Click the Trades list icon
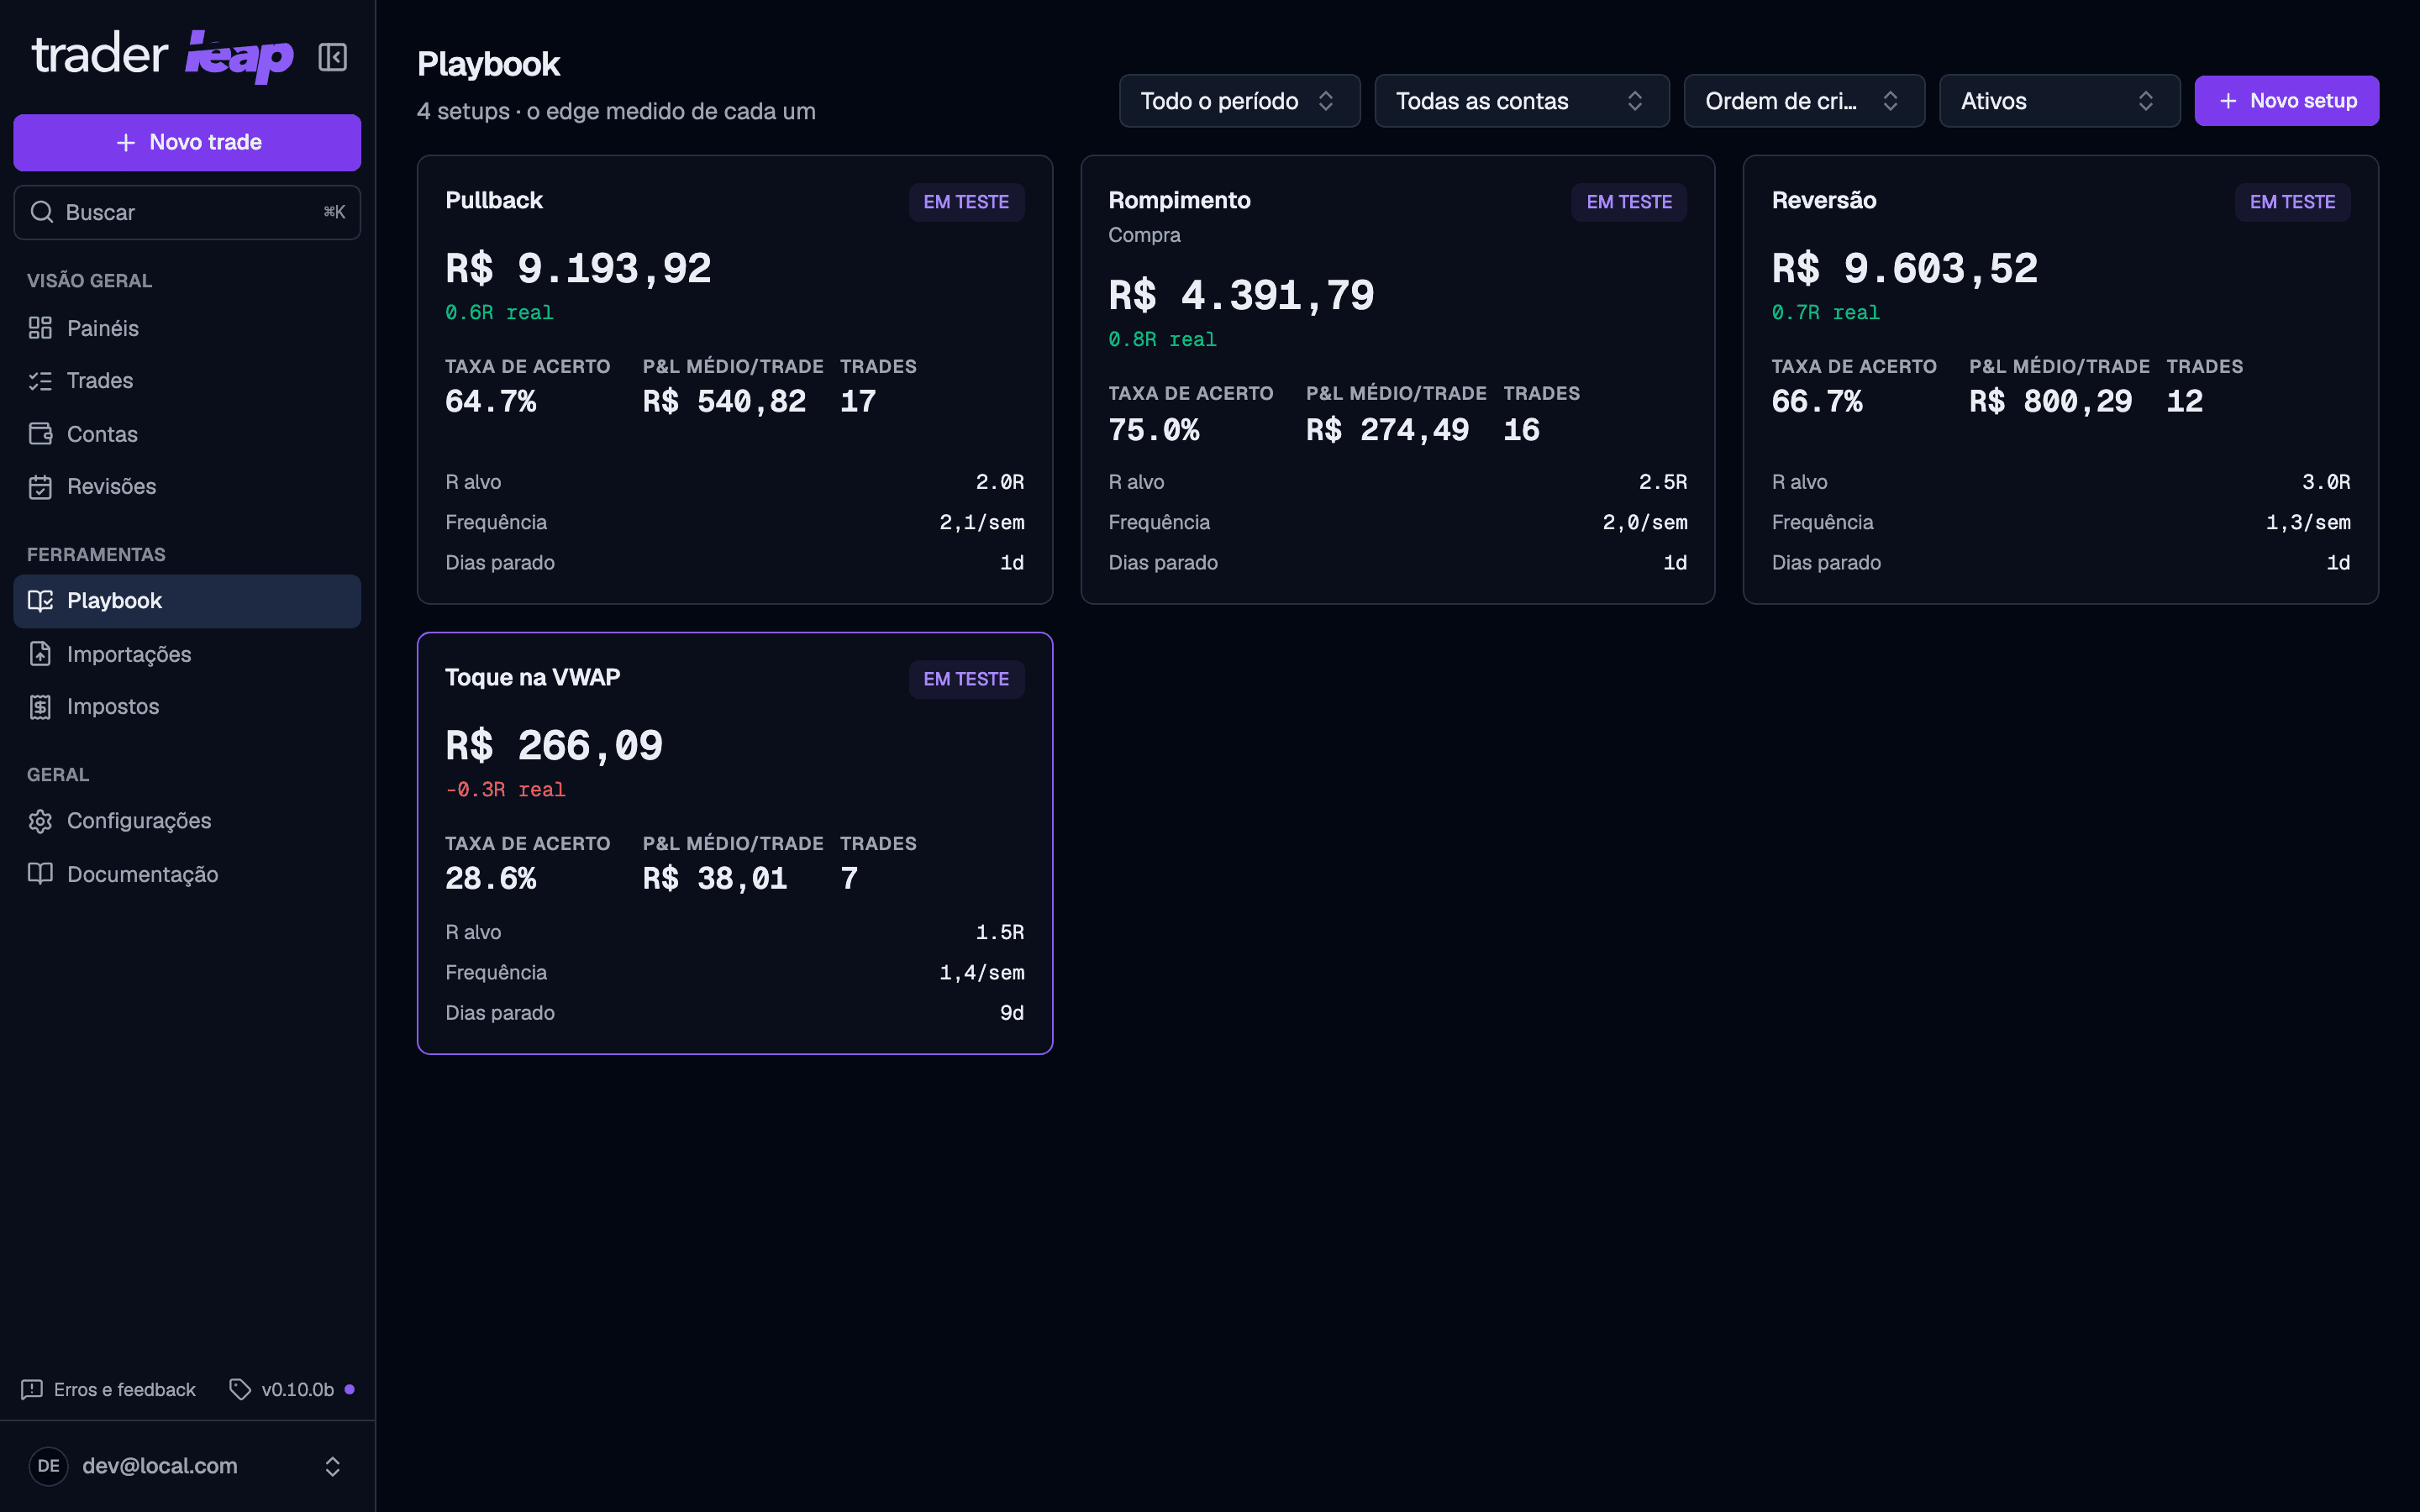2420x1512 pixels. [40, 381]
